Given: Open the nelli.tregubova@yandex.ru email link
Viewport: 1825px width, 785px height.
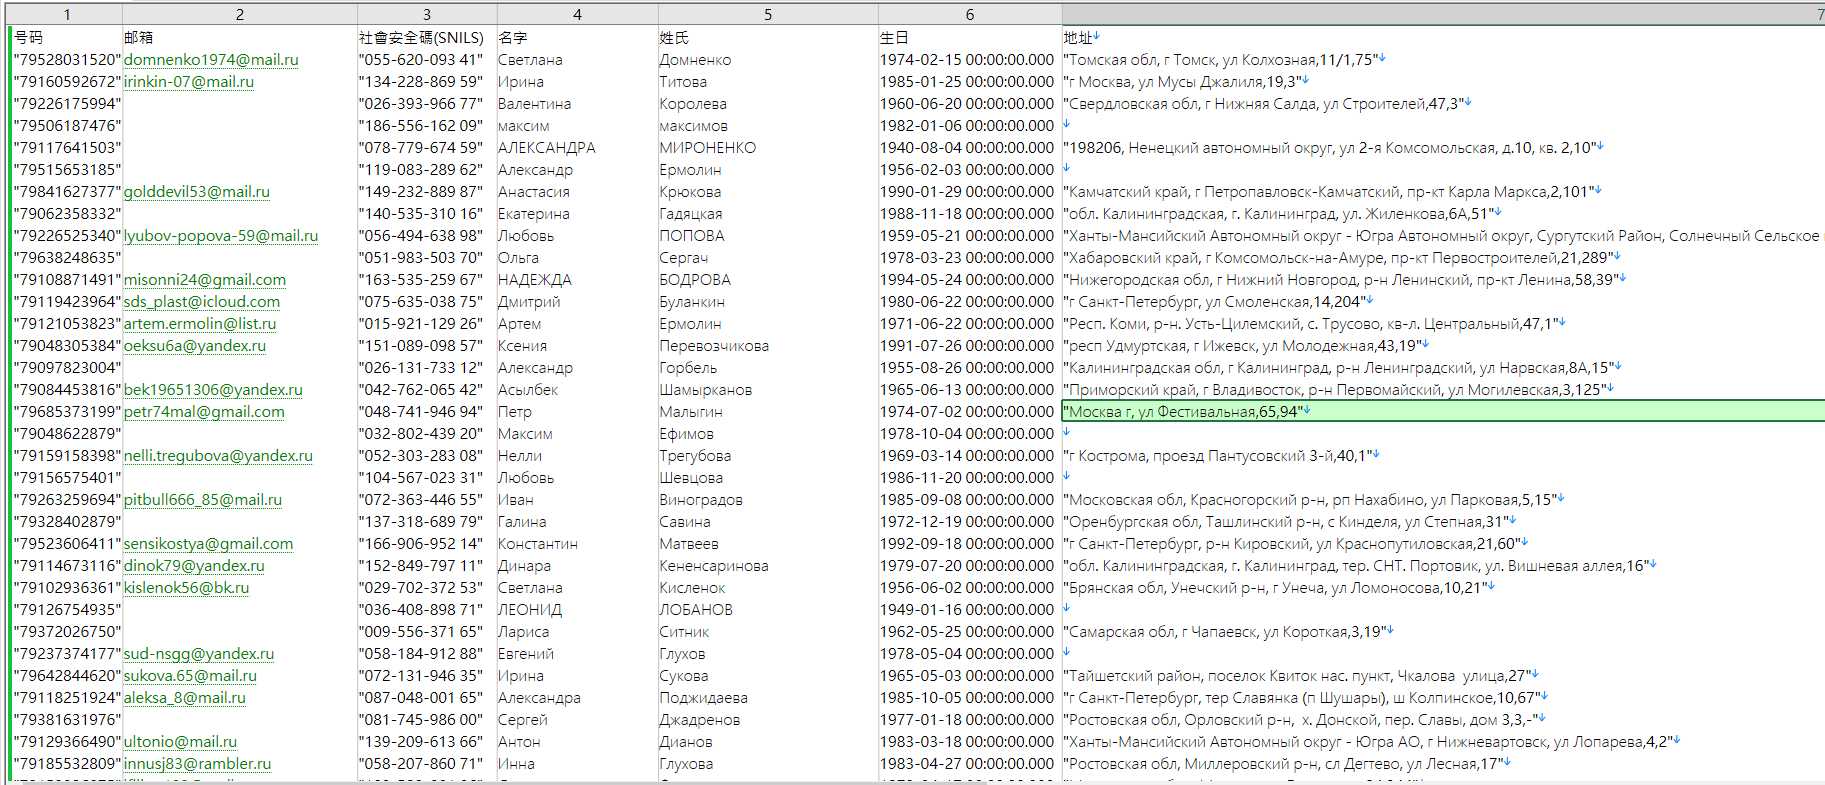Looking at the screenshot, I should [x=218, y=456].
